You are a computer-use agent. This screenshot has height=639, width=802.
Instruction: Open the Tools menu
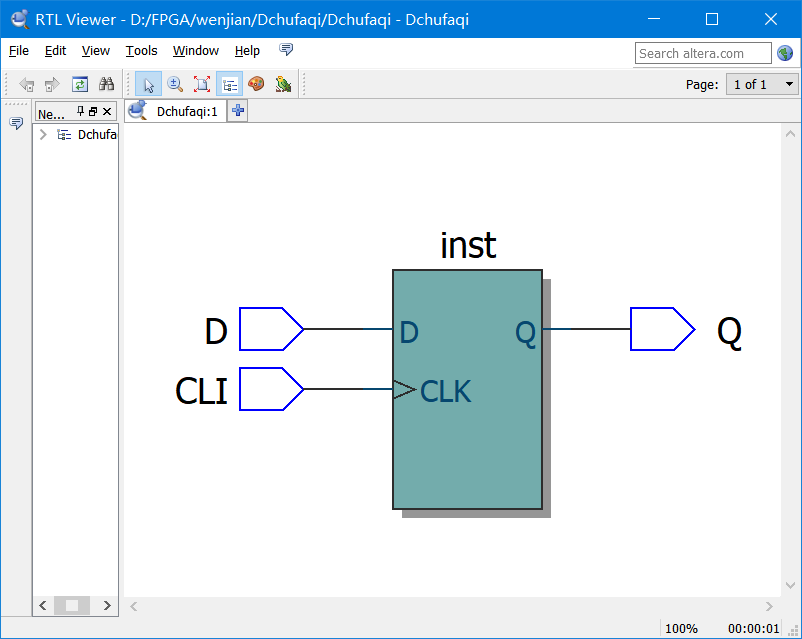tap(141, 50)
